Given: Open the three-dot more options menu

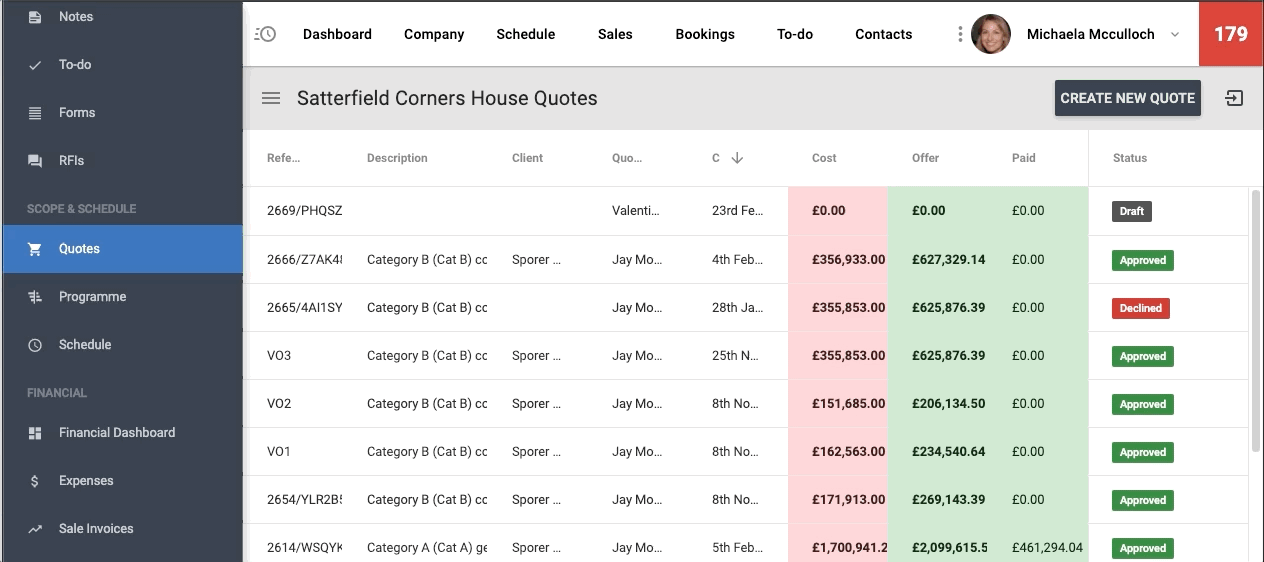Looking at the screenshot, I should pyautogui.click(x=960, y=34).
